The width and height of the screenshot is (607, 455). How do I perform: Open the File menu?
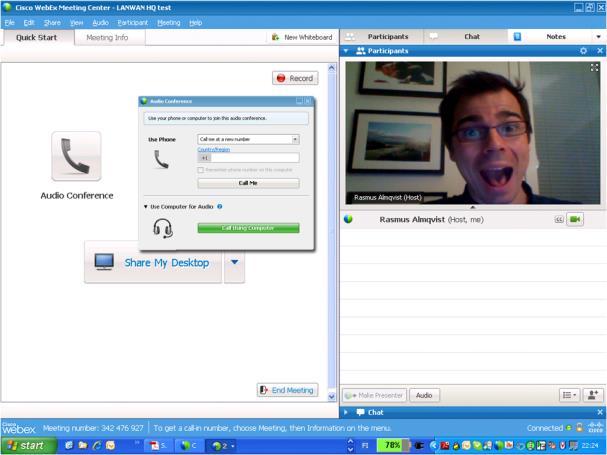pyautogui.click(x=10, y=23)
